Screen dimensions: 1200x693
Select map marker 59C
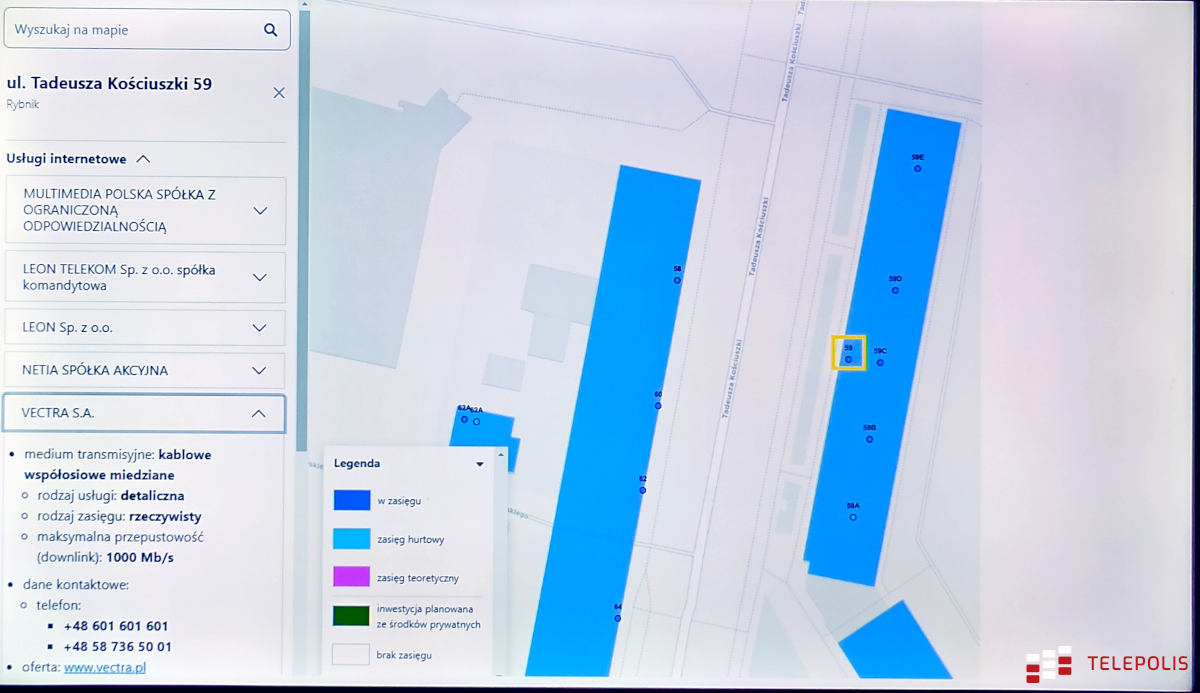(880, 362)
